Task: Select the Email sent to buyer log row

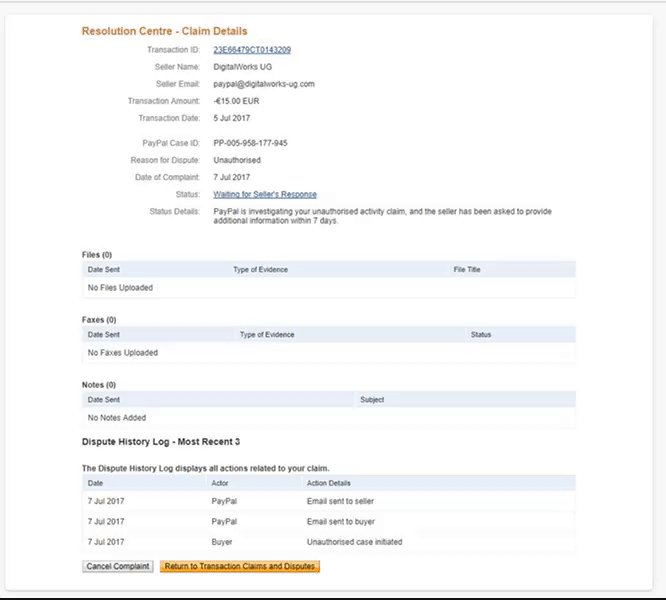Action: (x=329, y=521)
